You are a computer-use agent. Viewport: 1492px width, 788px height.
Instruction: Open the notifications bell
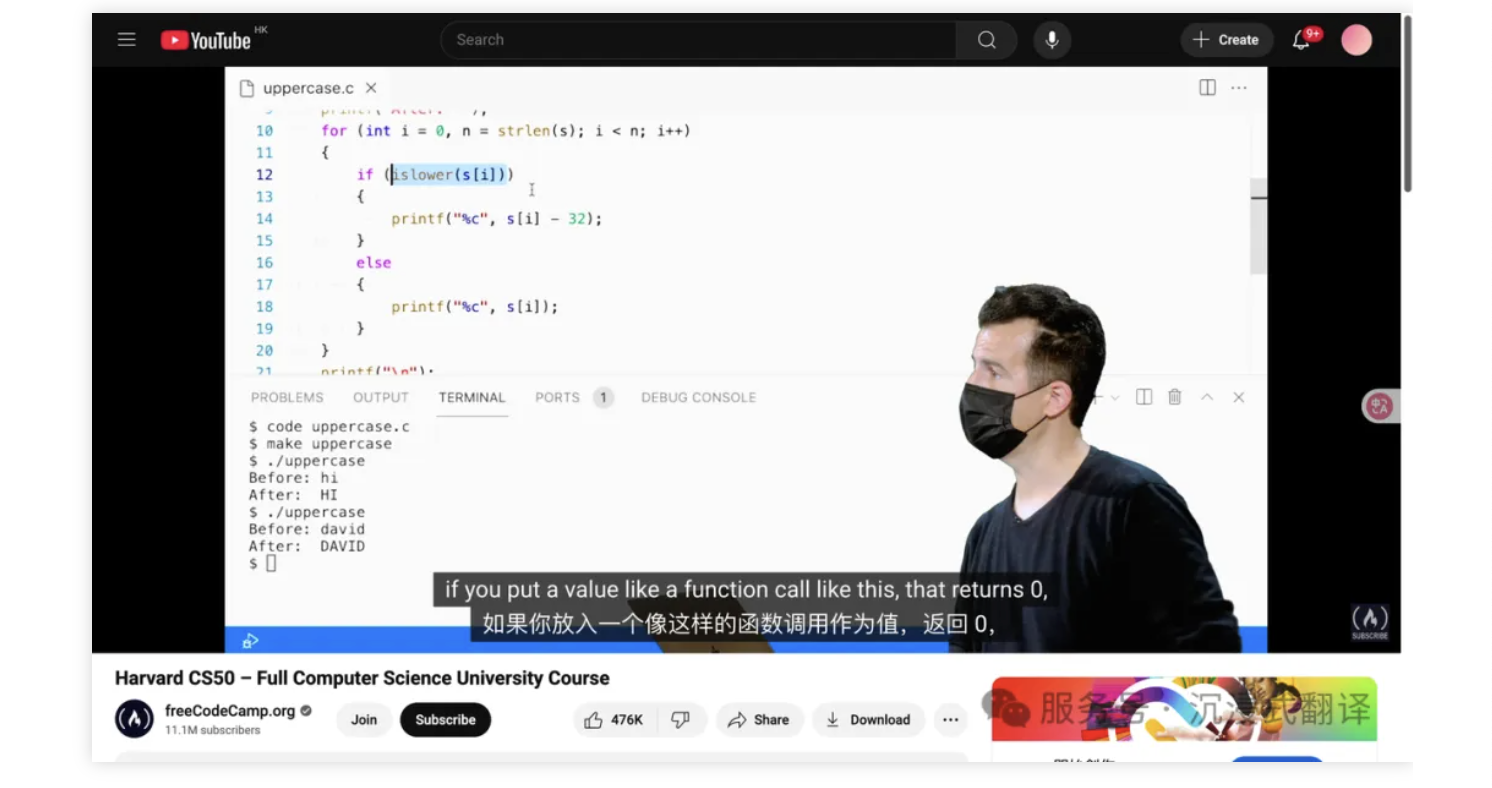(x=1301, y=40)
